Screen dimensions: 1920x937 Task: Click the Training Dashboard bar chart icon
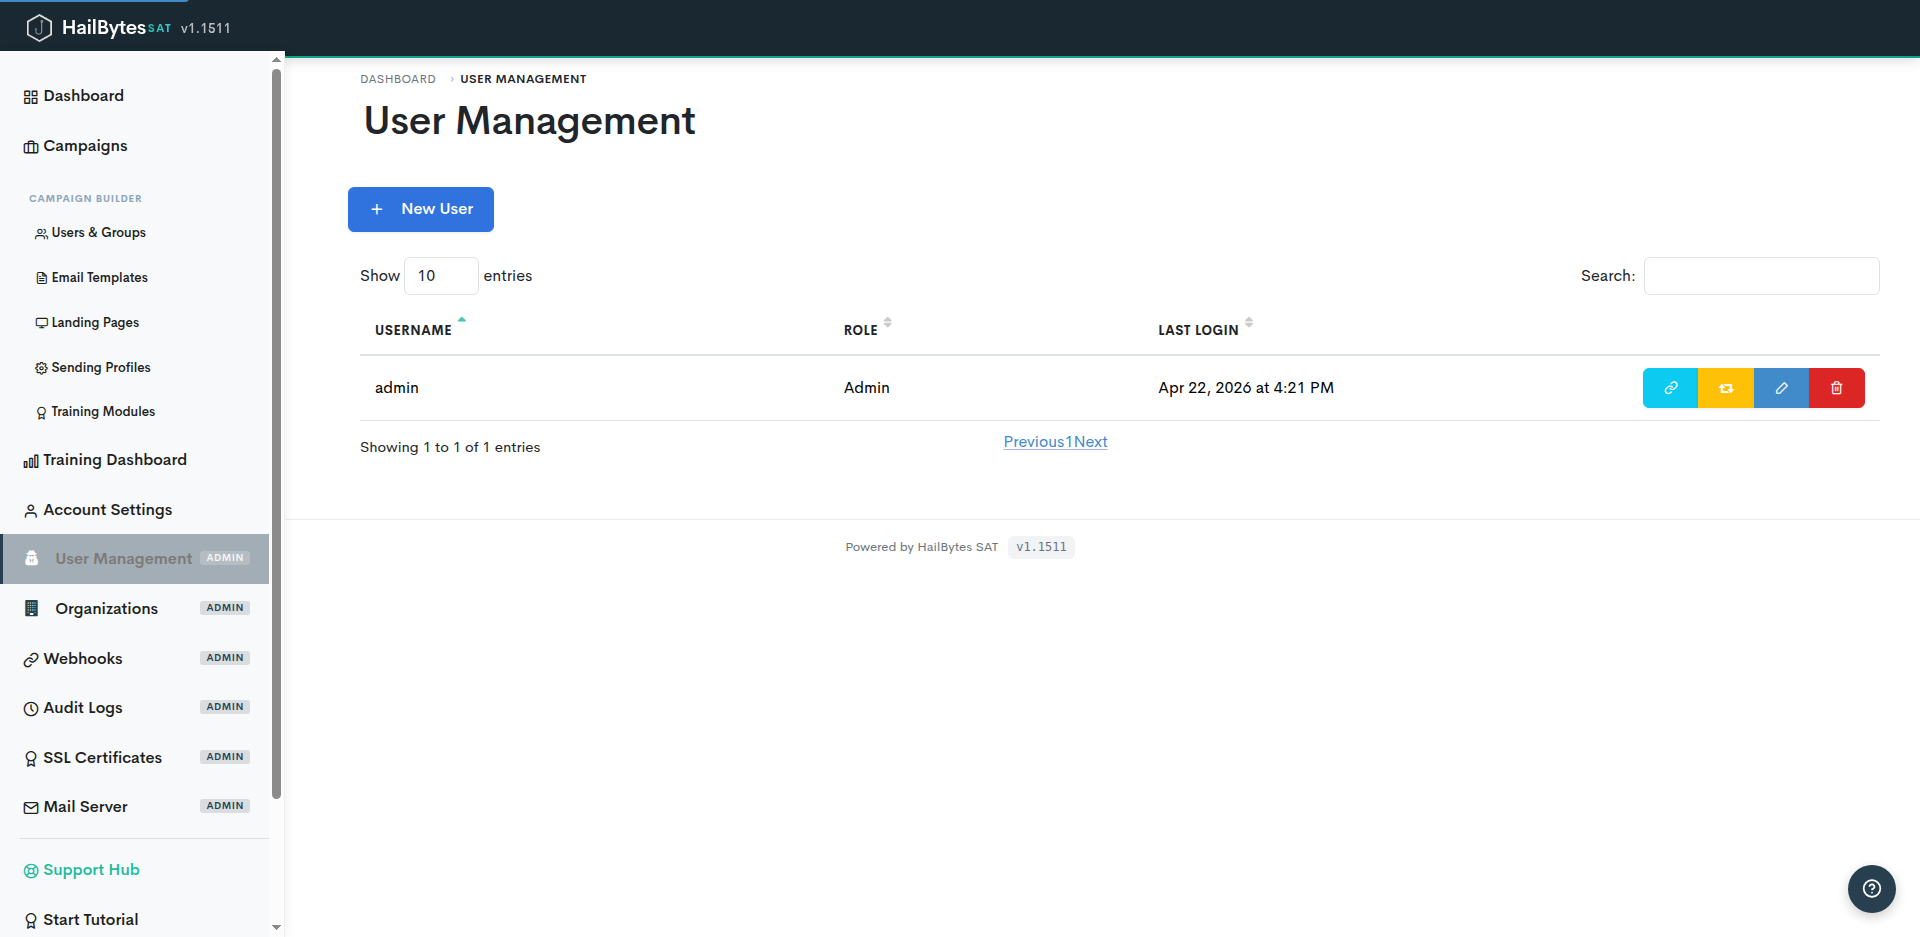click(x=31, y=461)
